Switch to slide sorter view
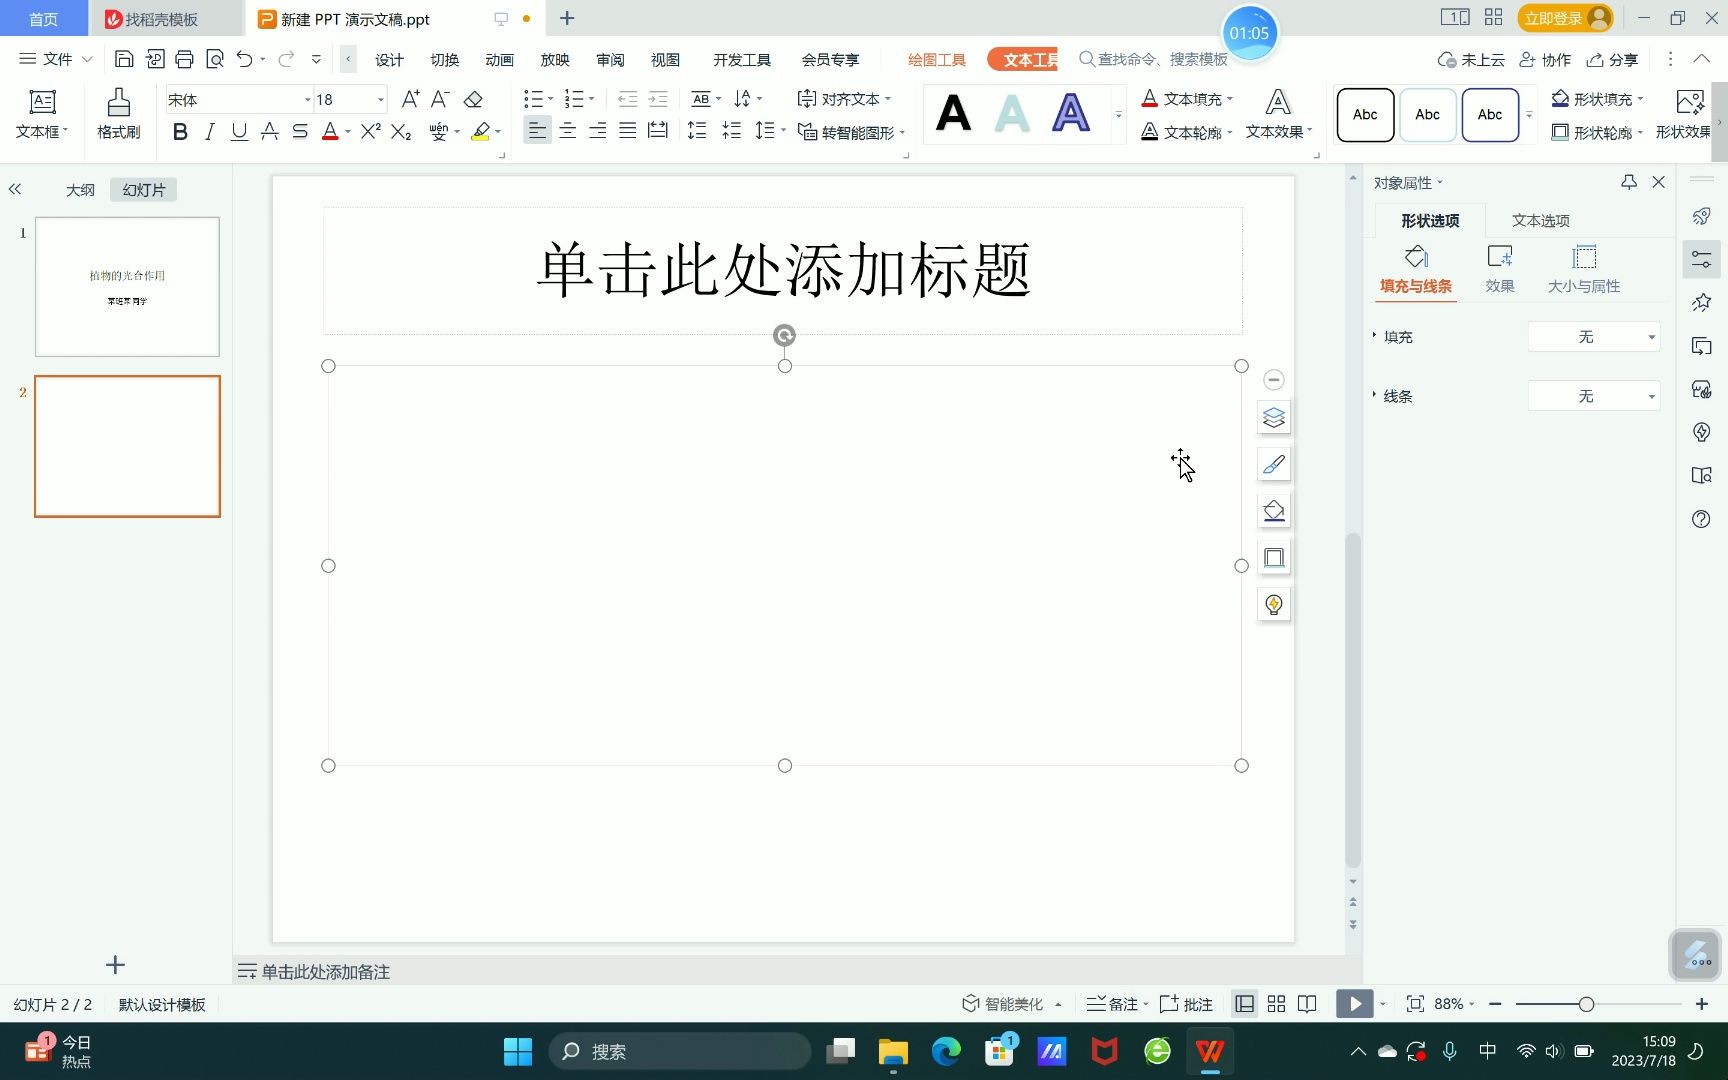This screenshot has height=1080, width=1728. click(1276, 1004)
